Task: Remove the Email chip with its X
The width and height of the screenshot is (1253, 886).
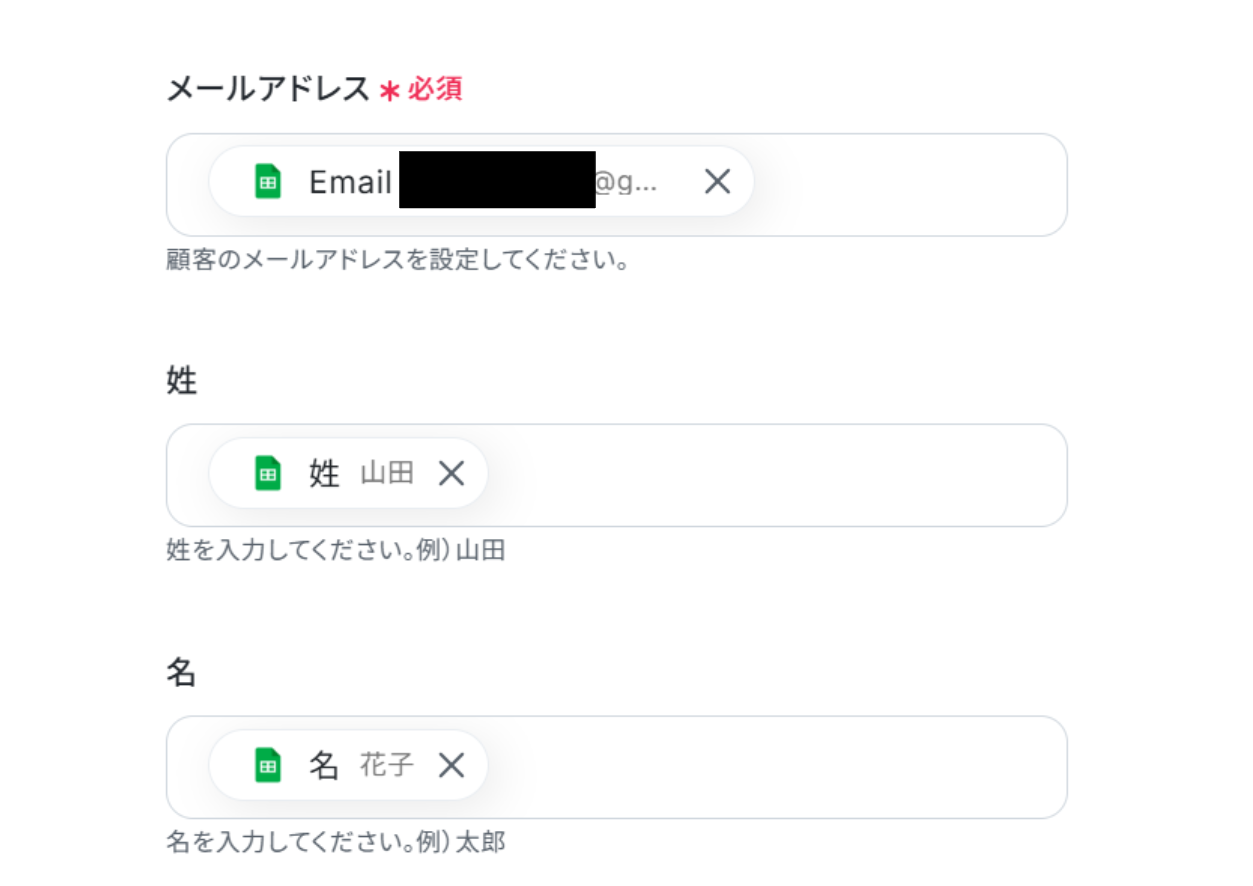Action: [717, 182]
